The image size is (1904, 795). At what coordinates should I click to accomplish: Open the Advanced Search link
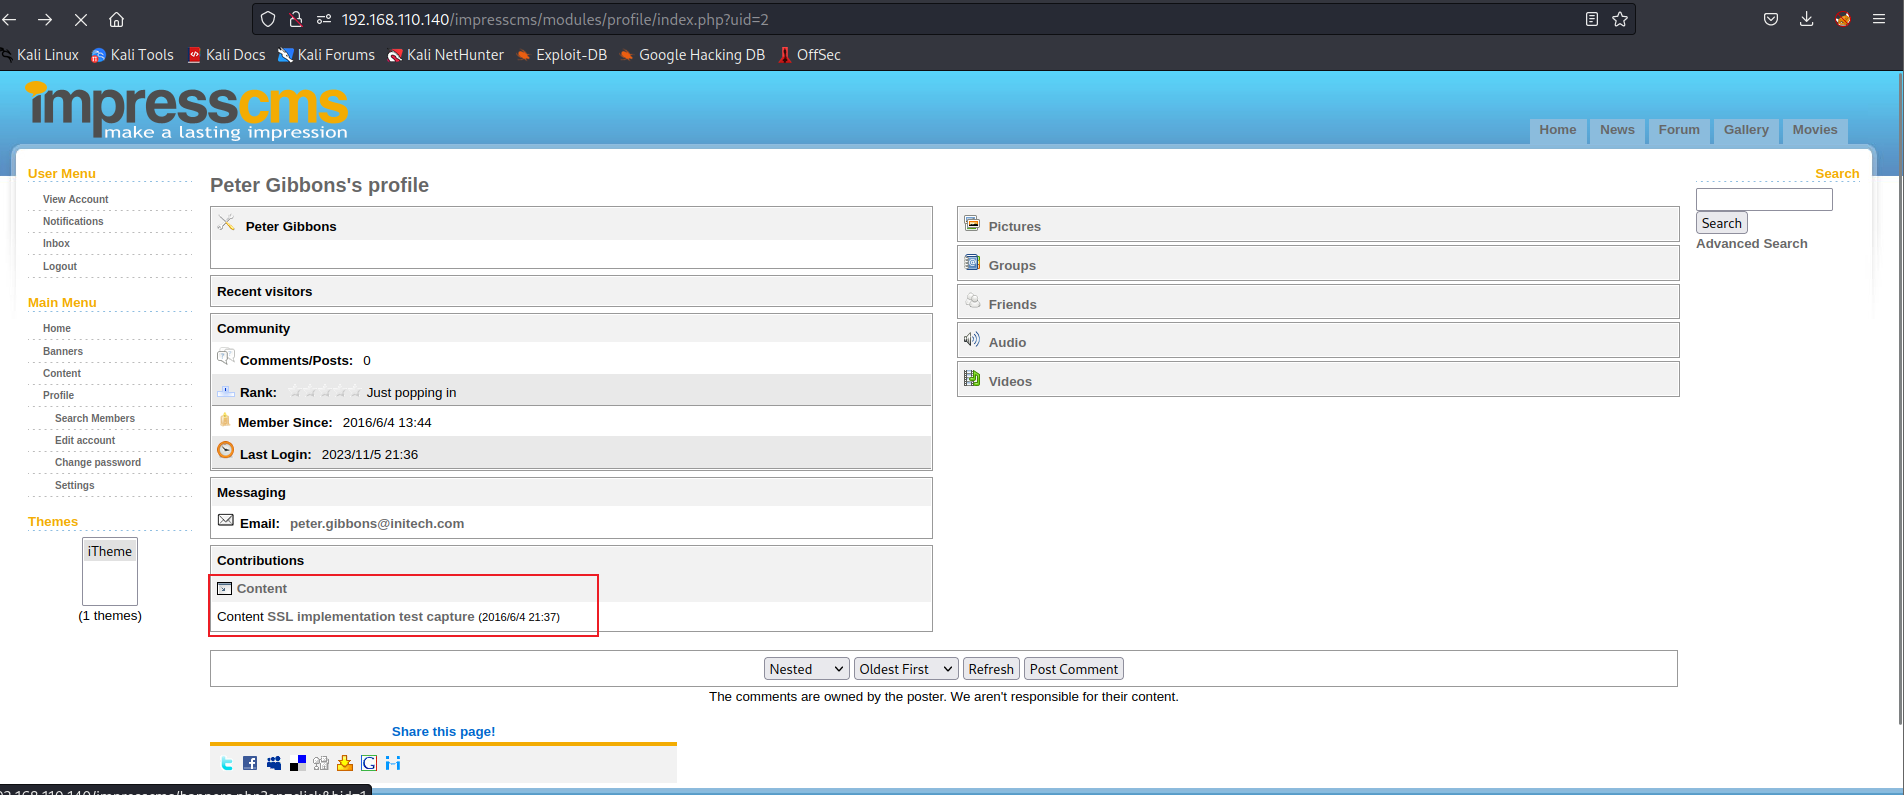(1752, 244)
